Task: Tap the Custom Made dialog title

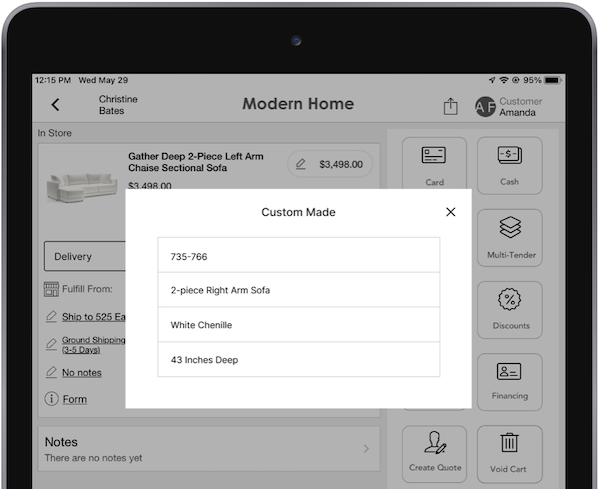Action: (x=298, y=212)
